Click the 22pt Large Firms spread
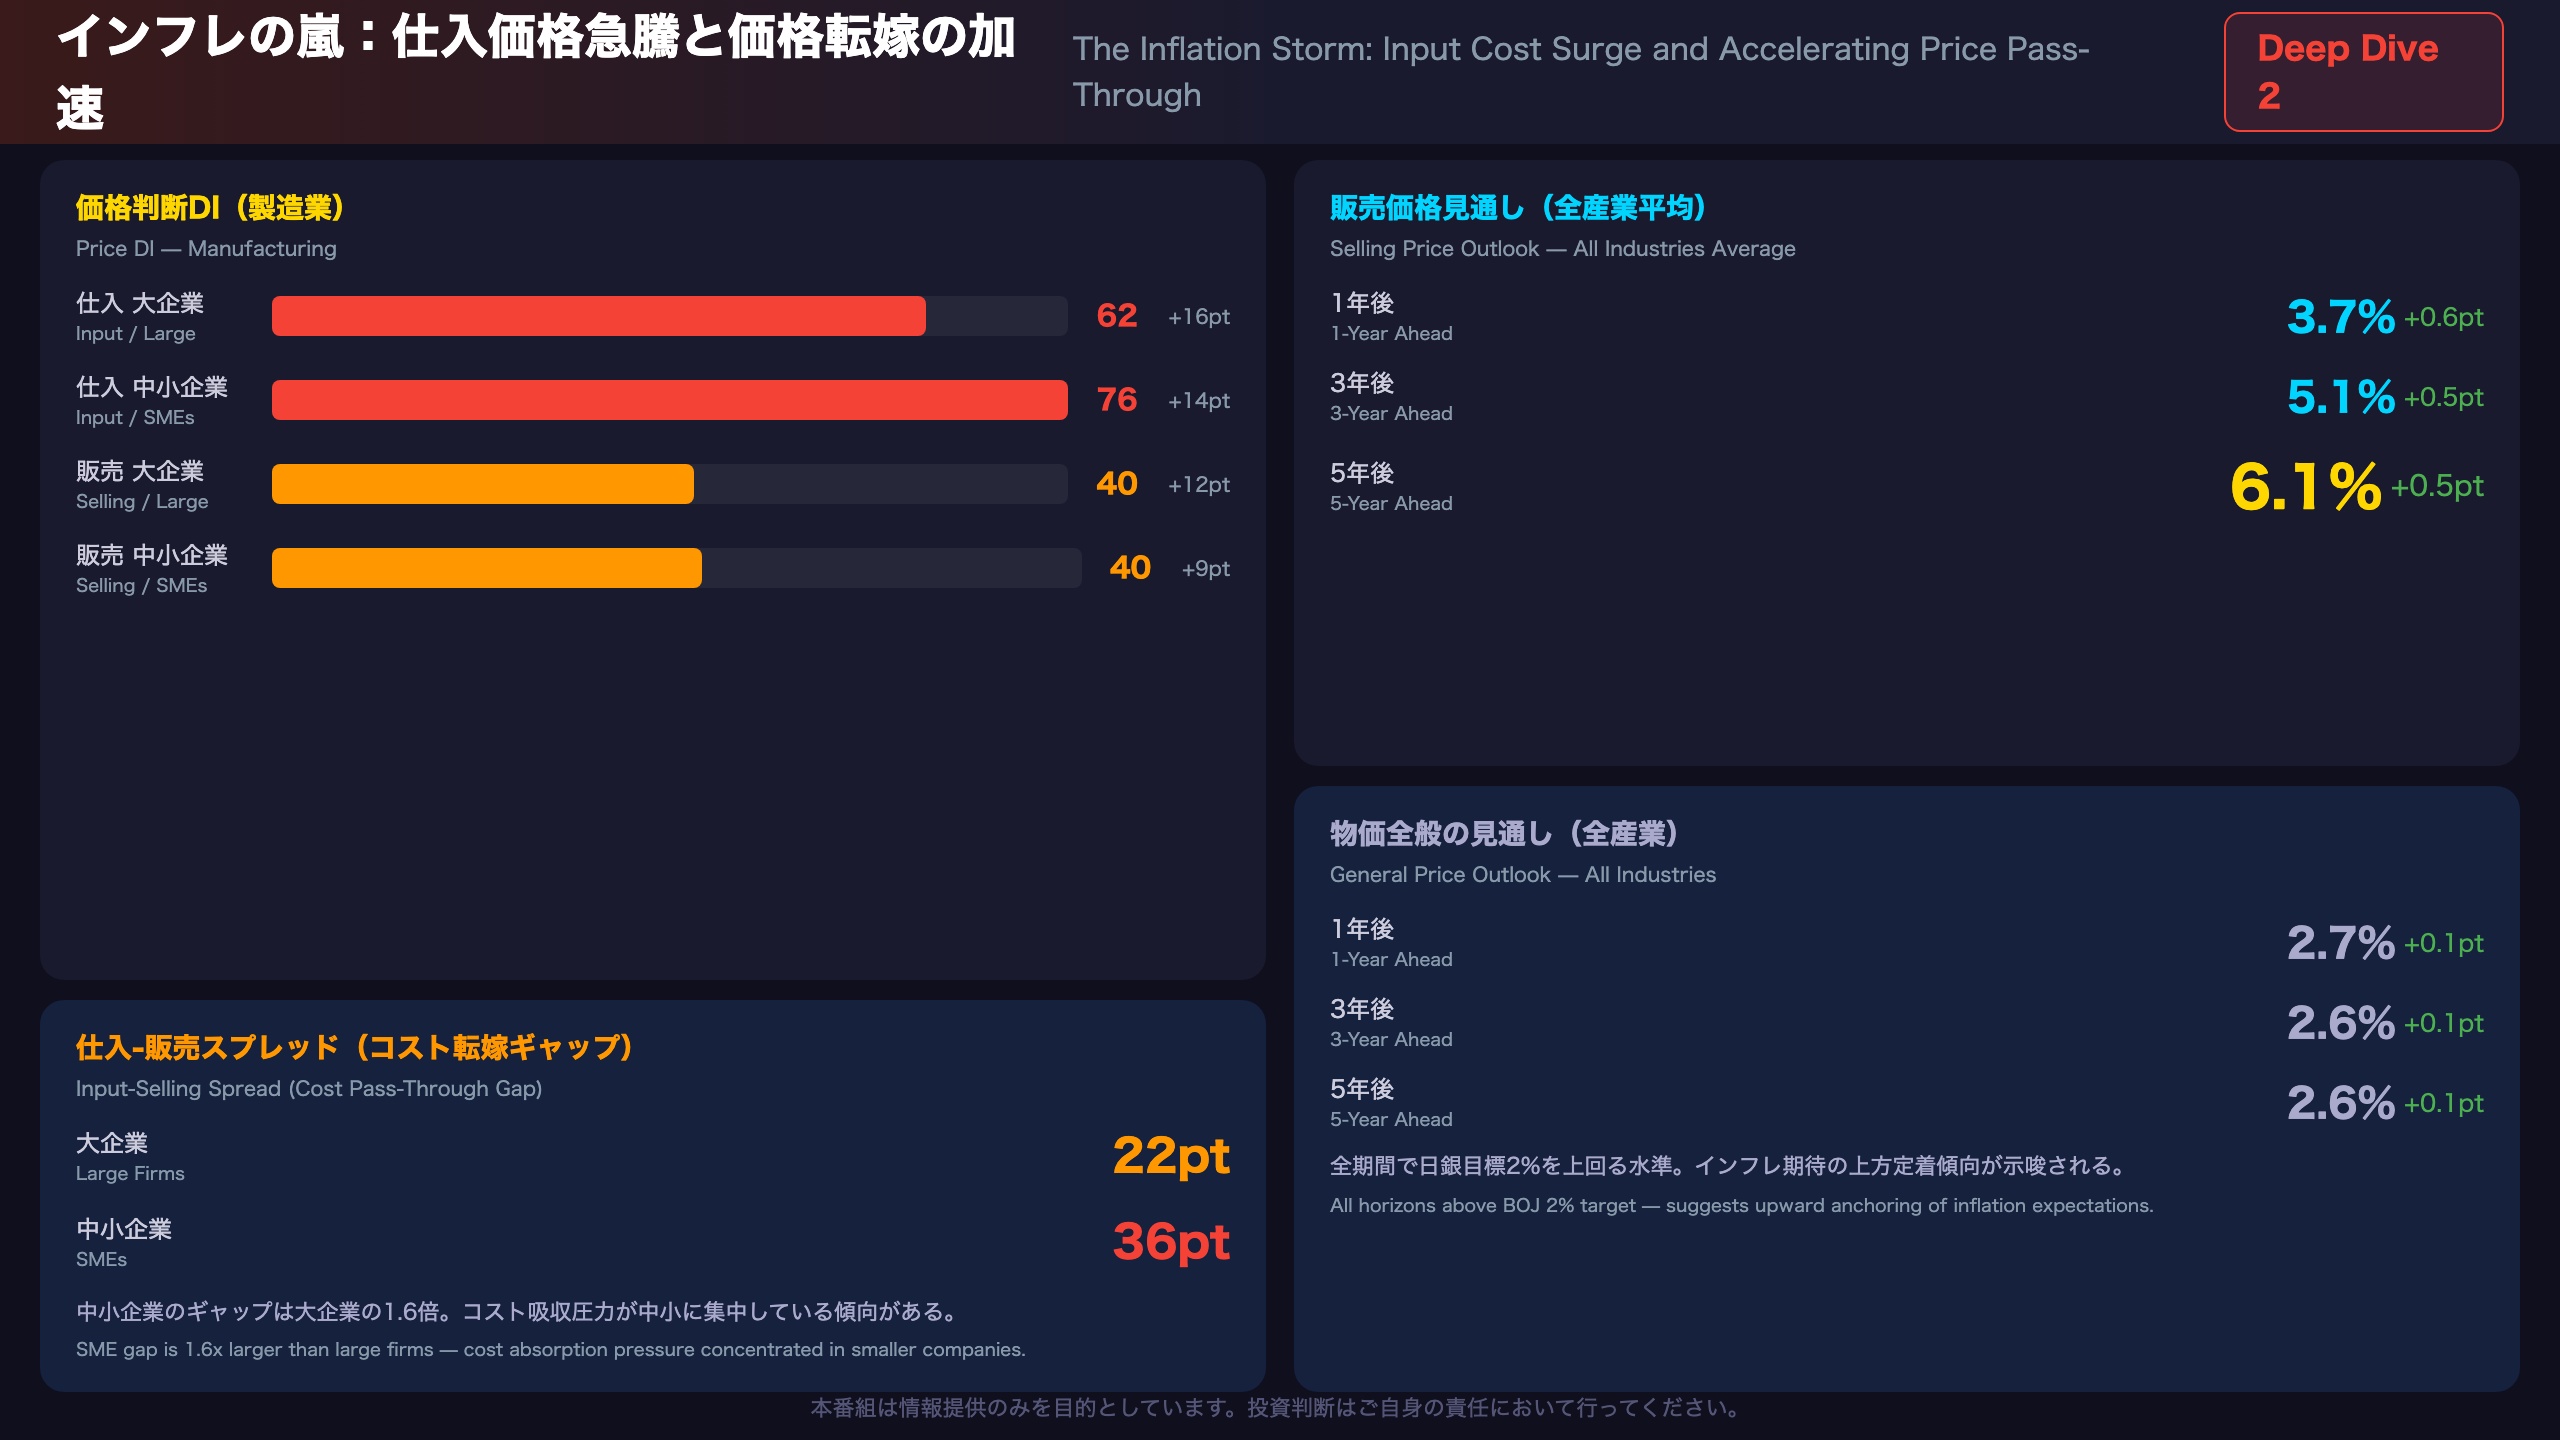The height and width of the screenshot is (1440, 2560). coord(1171,1156)
